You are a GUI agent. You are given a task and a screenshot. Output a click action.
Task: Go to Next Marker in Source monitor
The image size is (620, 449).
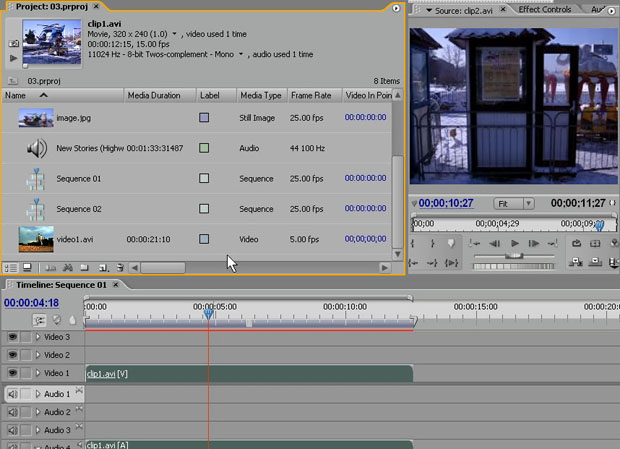(552, 243)
